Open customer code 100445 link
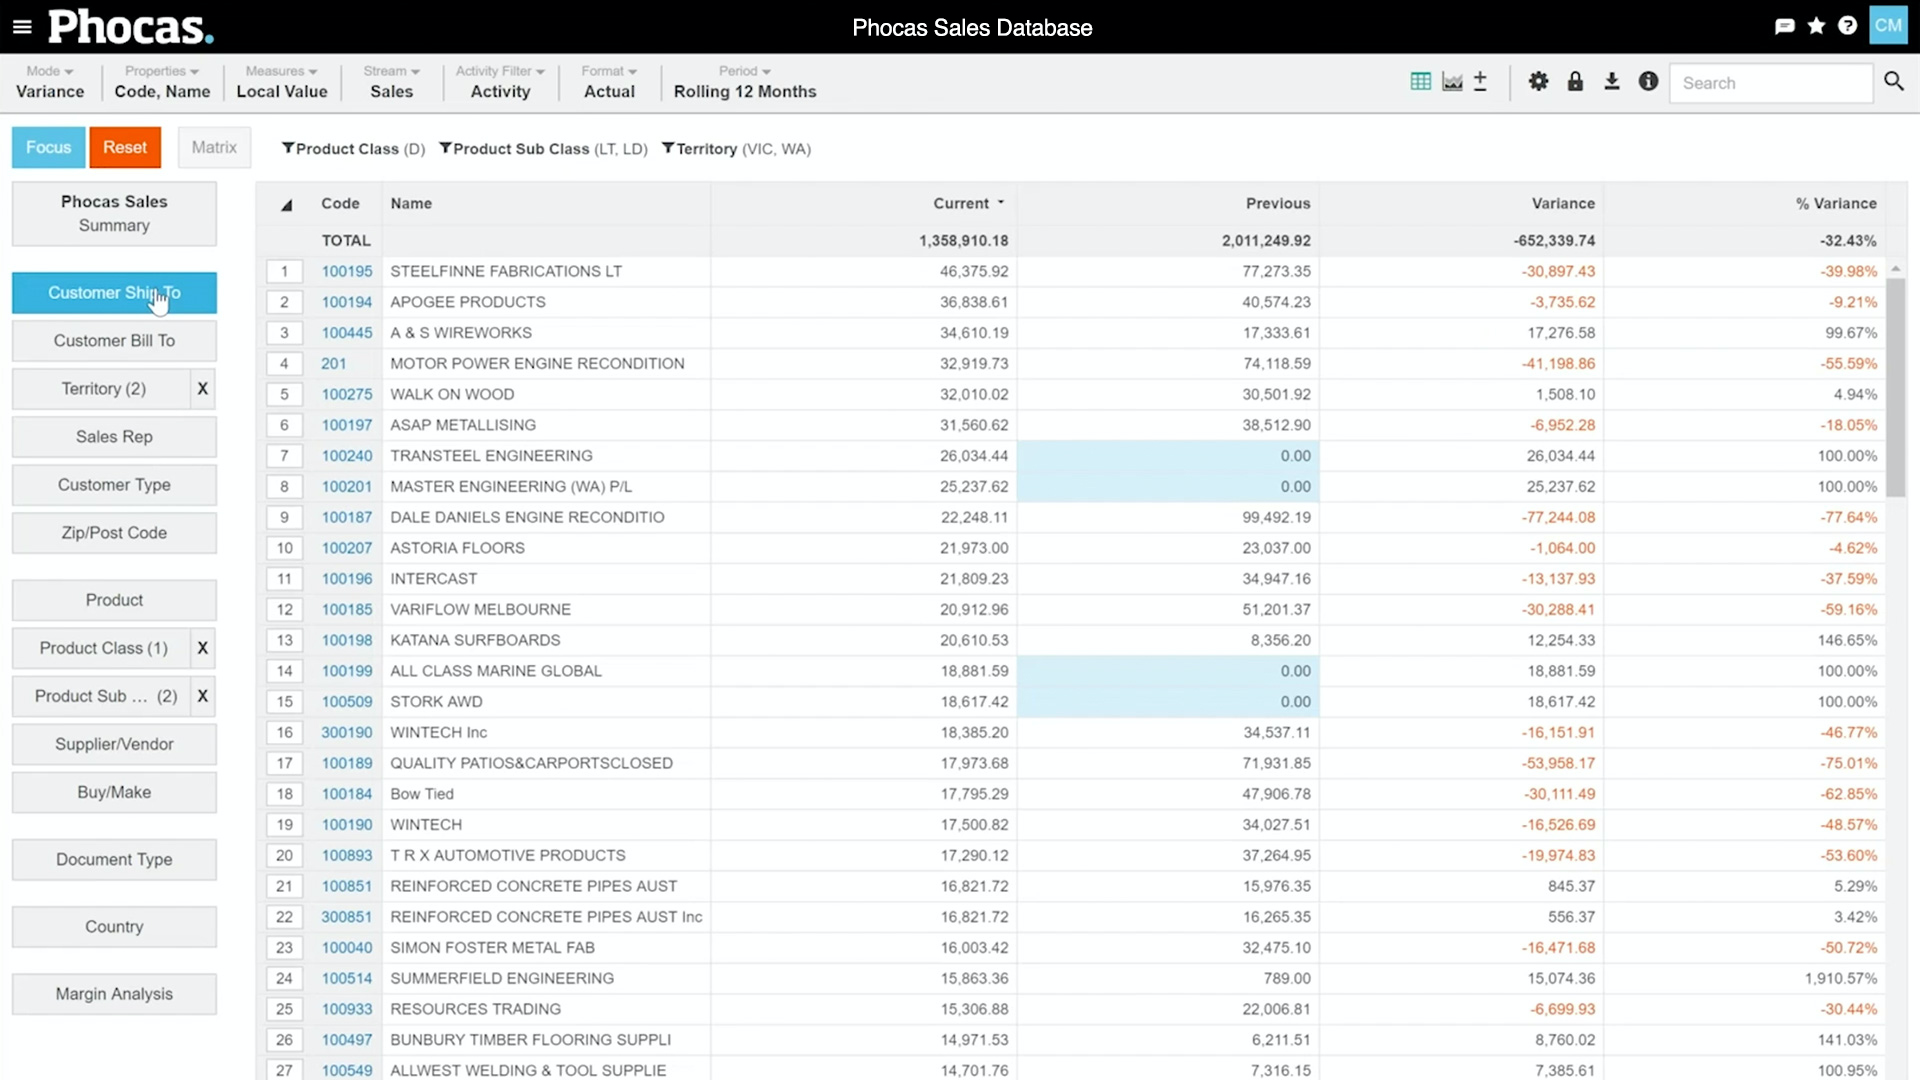 point(346,333)
